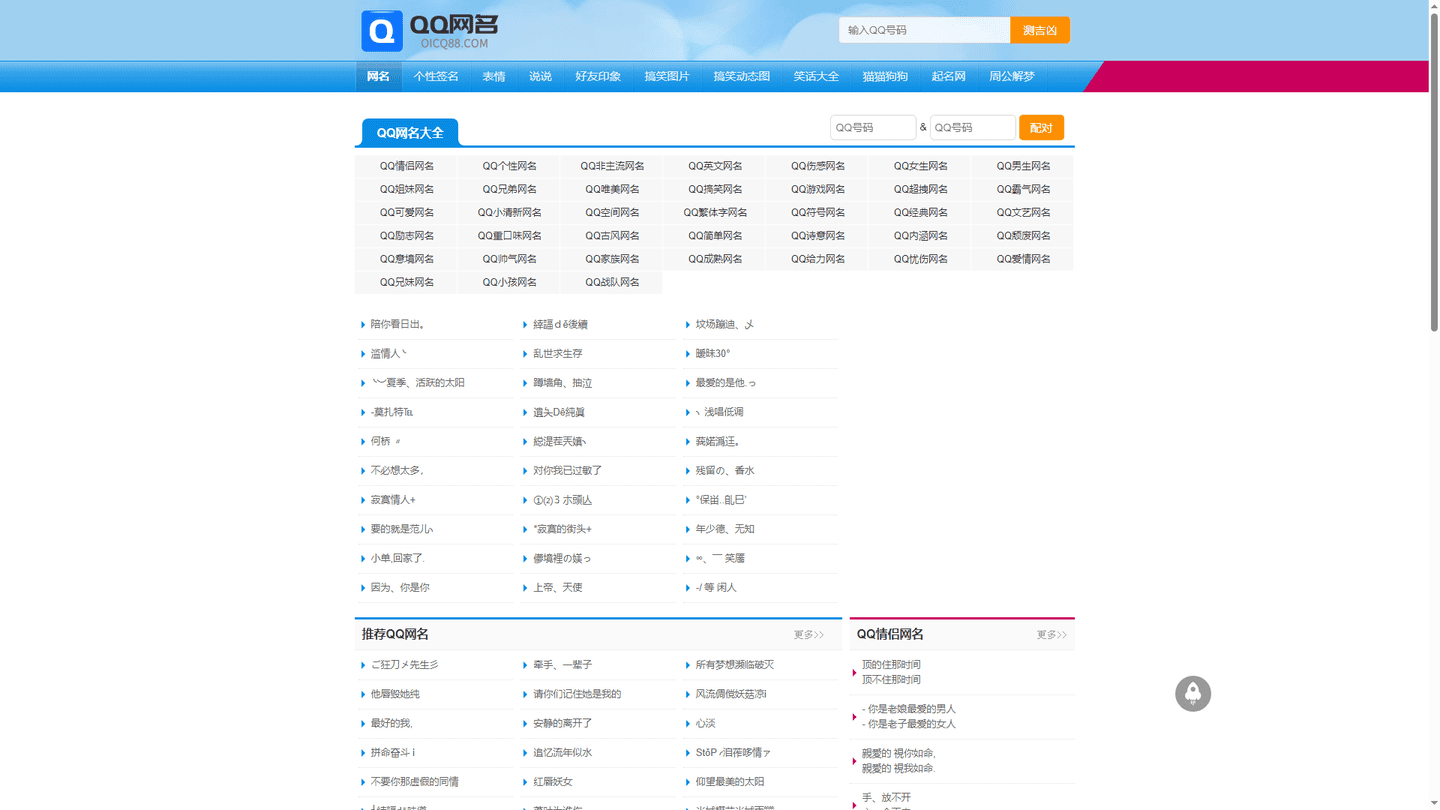Open the 个性签名 navigation item

[436, 76]
